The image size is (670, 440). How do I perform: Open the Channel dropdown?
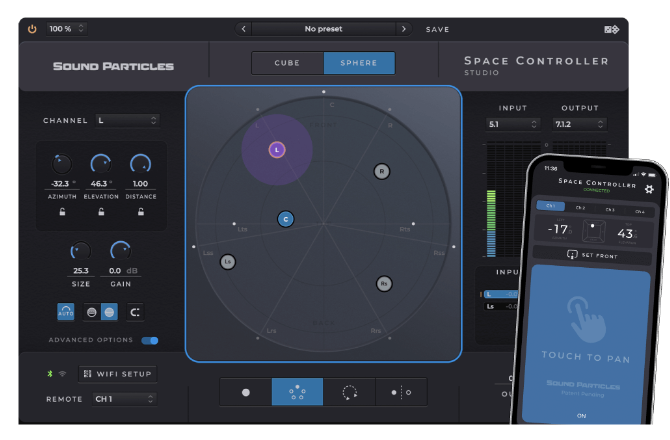[127, 121]
